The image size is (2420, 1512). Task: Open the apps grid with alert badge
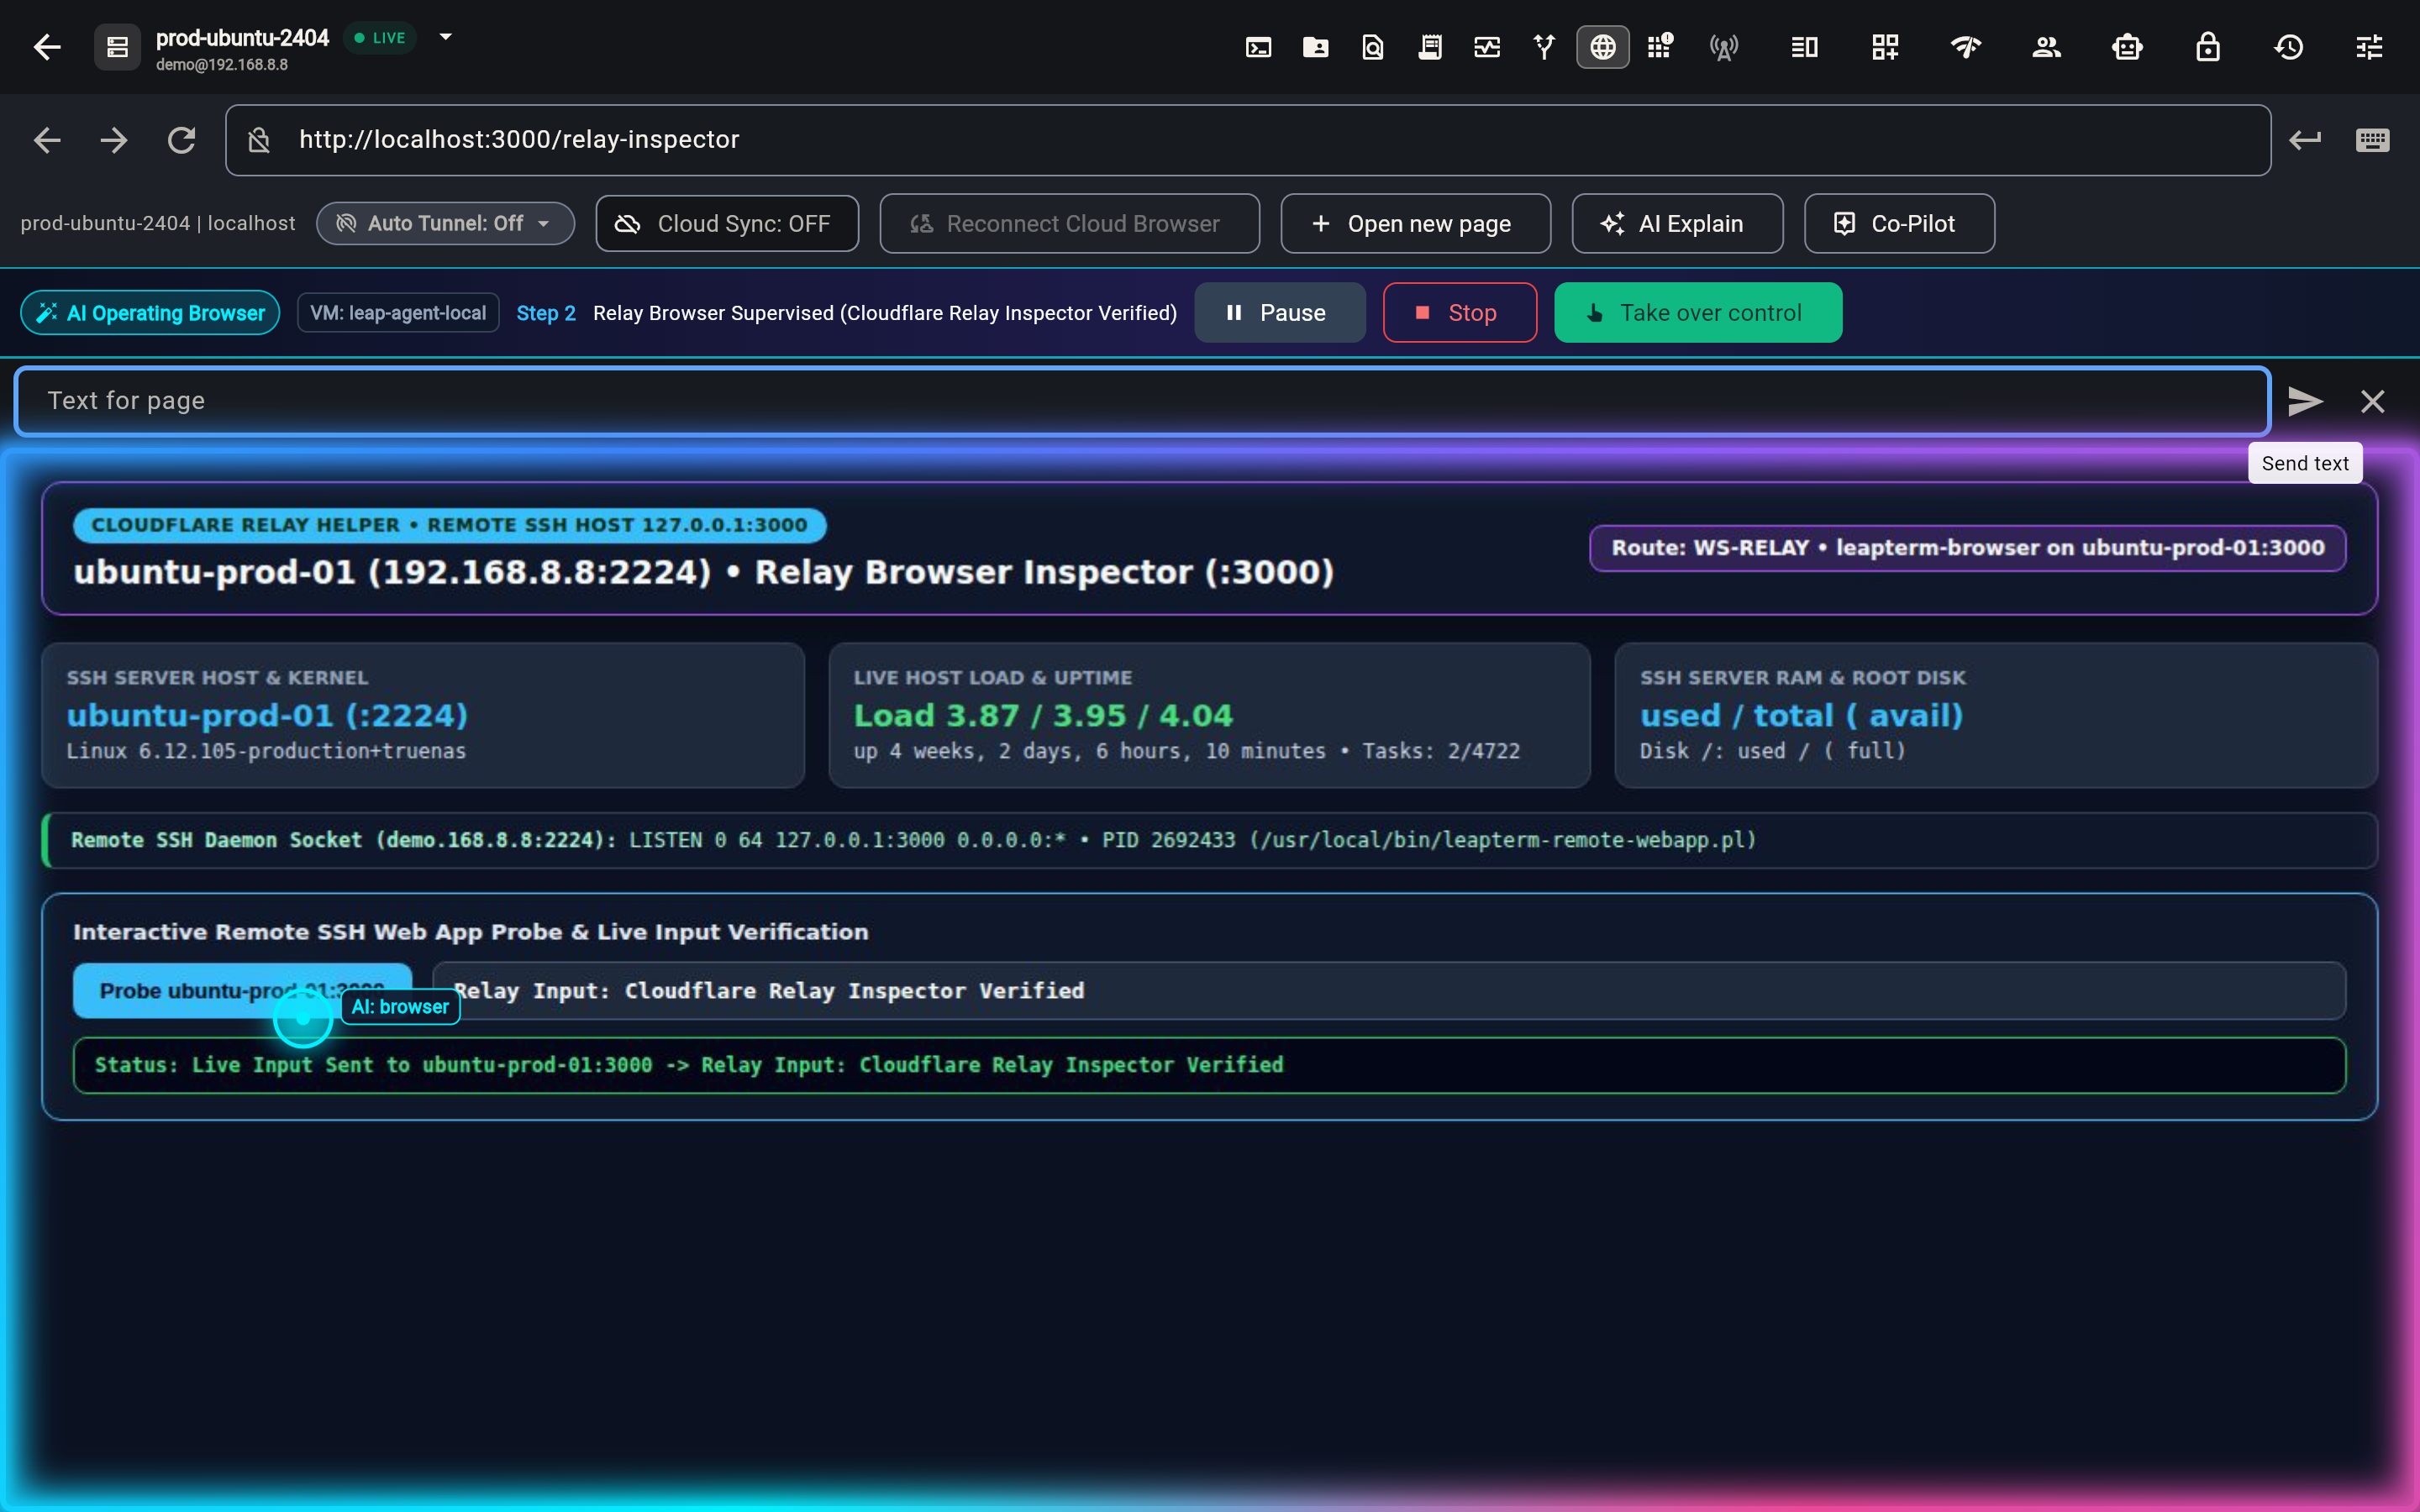(1660, 47)
